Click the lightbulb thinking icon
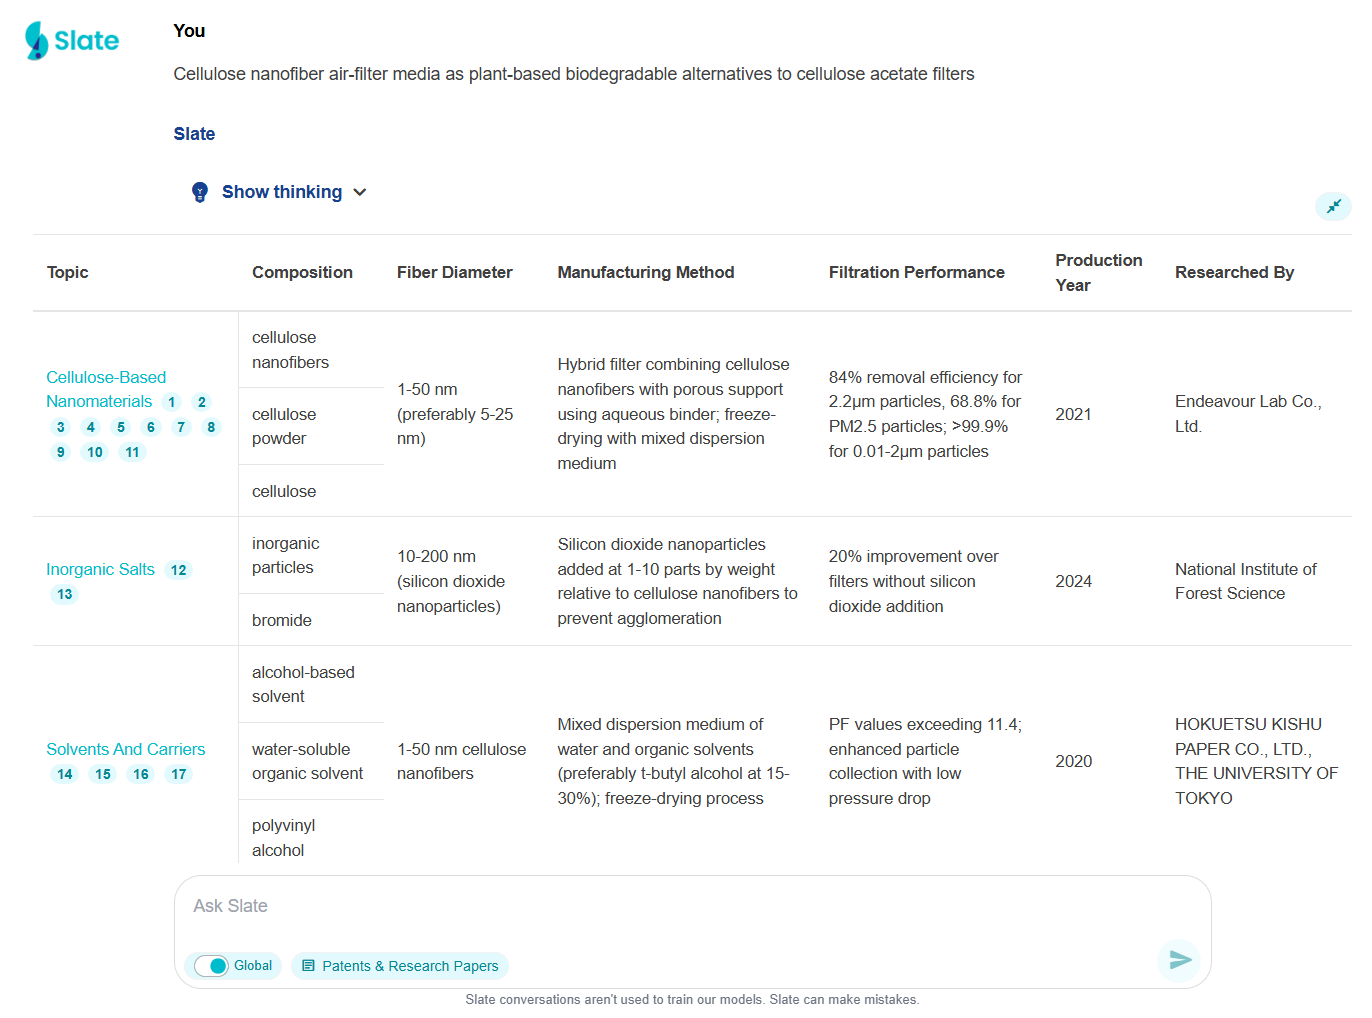This screenshot has height=1018, width=1372. point(200,192)
